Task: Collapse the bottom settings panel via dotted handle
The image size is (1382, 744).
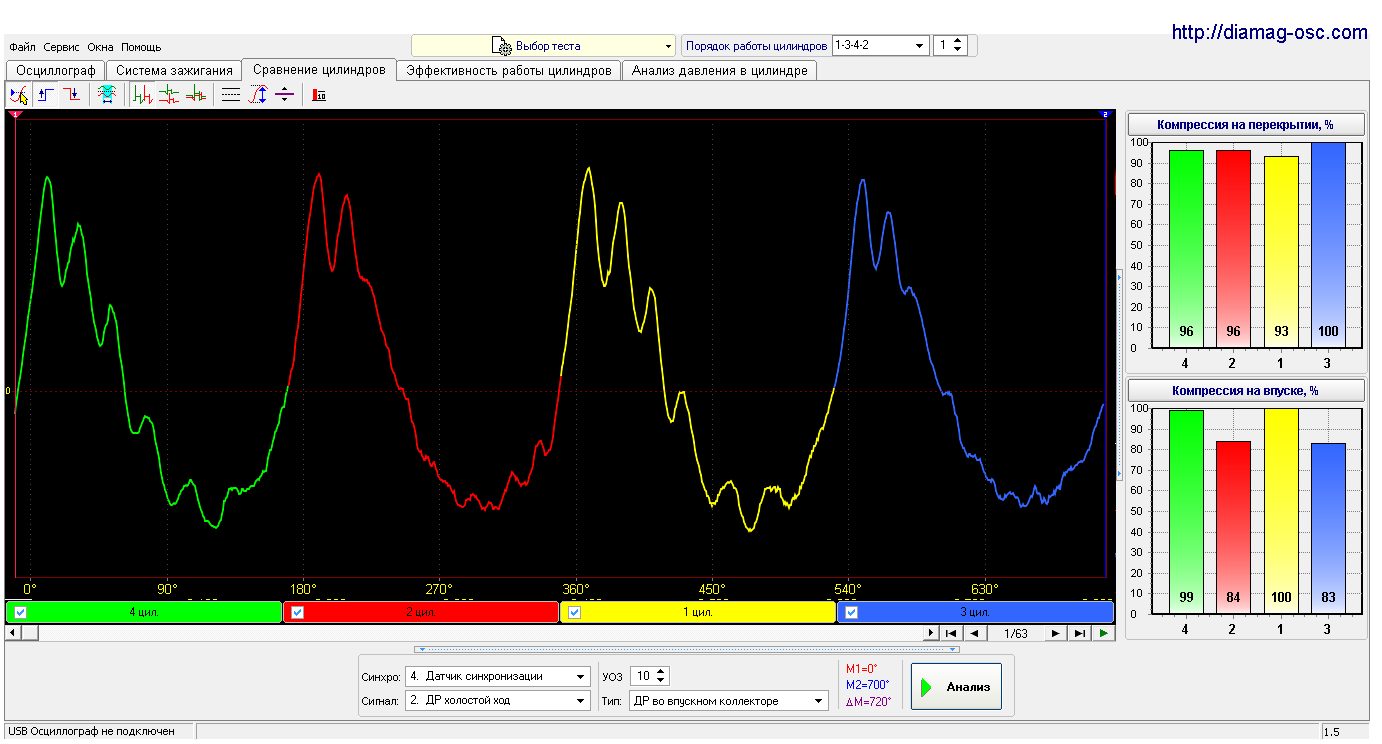Action: tap(685, 649)
